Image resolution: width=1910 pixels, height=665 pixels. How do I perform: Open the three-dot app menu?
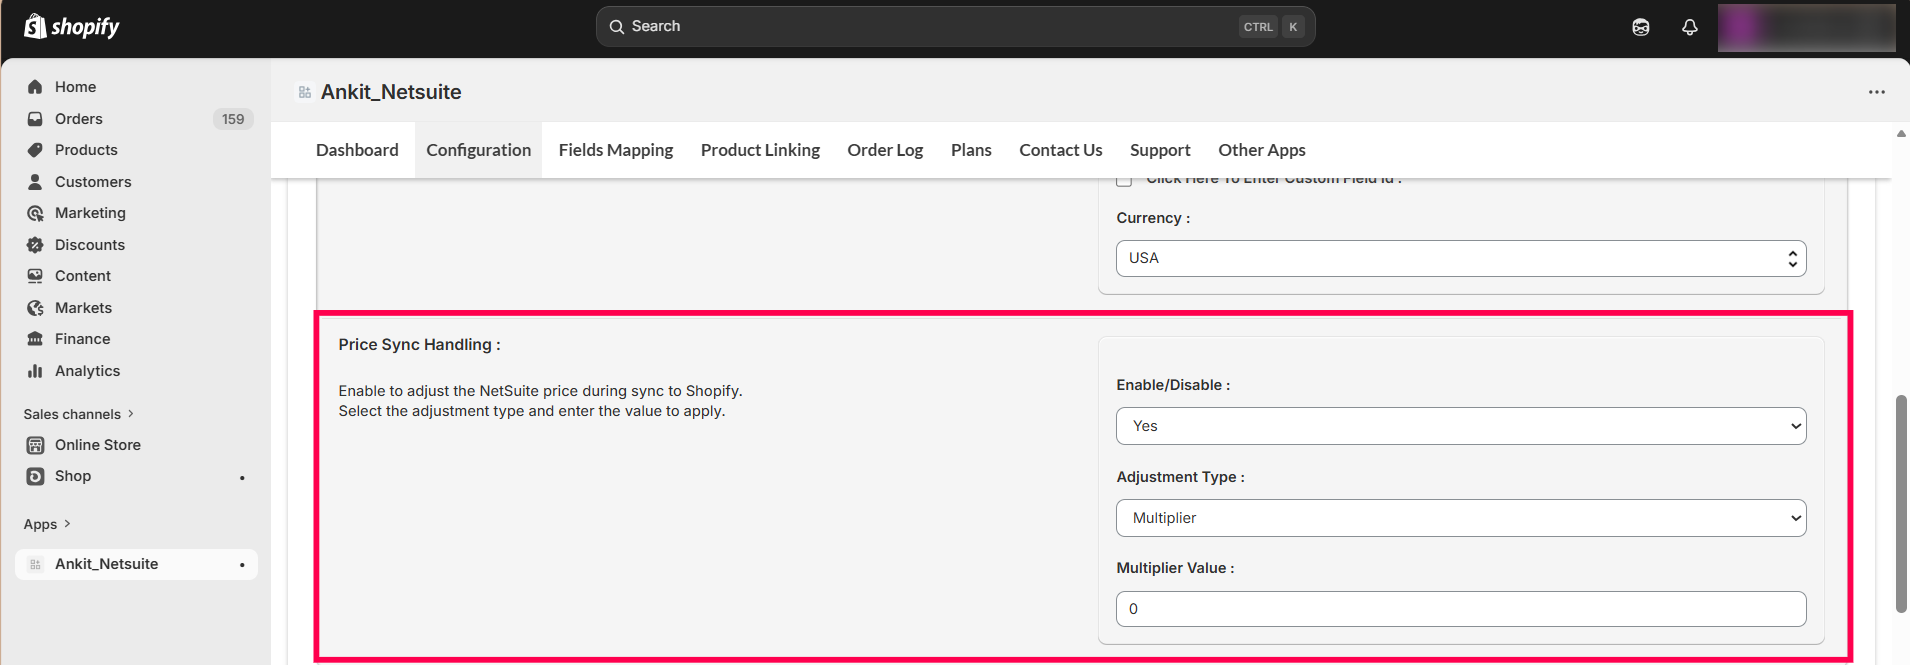pyautogui.click(x=1876, y=92)
